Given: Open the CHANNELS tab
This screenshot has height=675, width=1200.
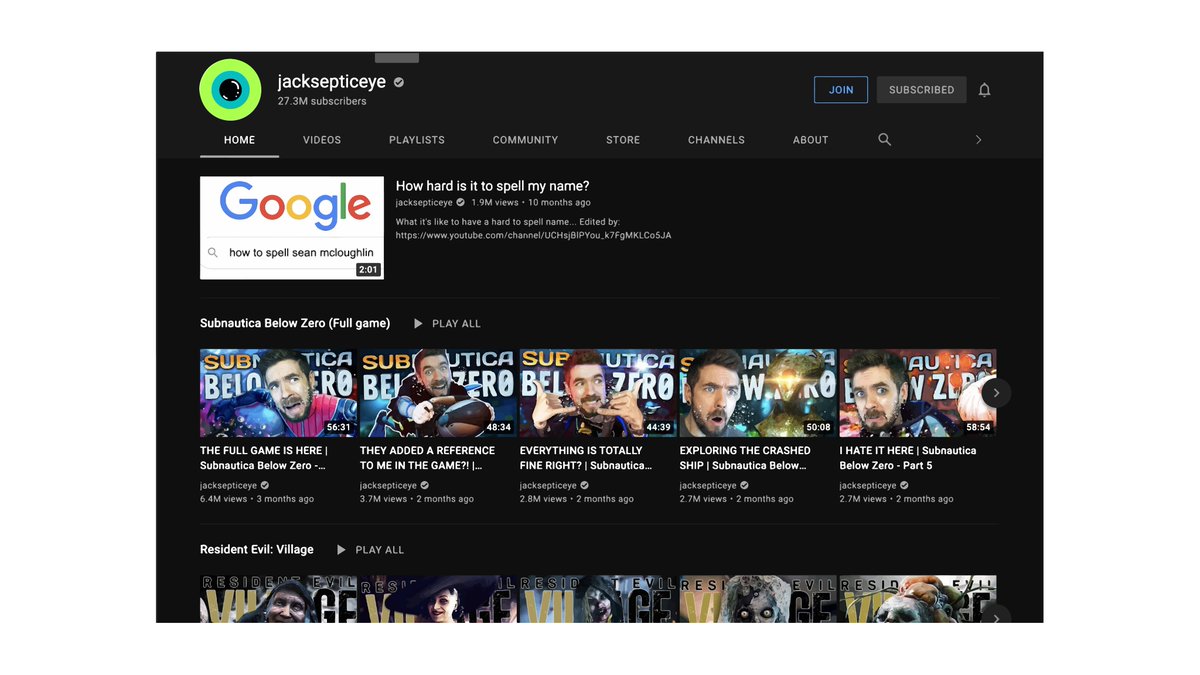Looking at the screenshot, I should click(x=716, y=140).
